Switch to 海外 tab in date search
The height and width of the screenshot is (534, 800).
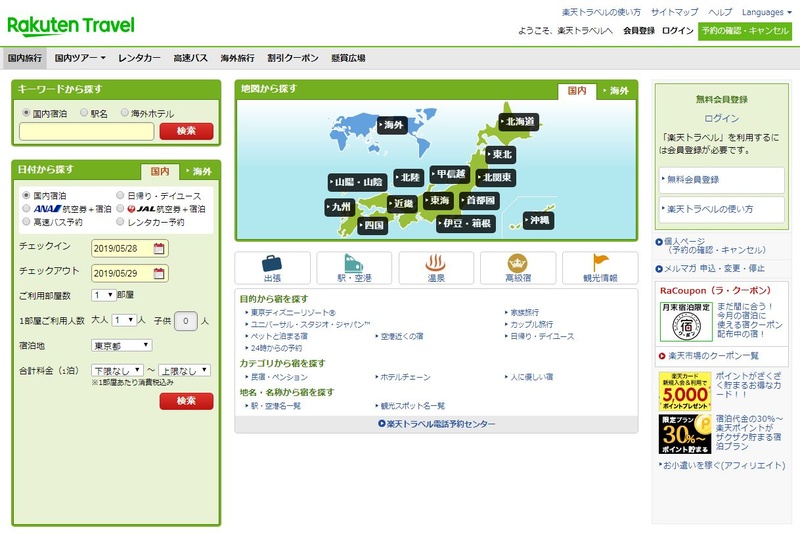(199, 171)
